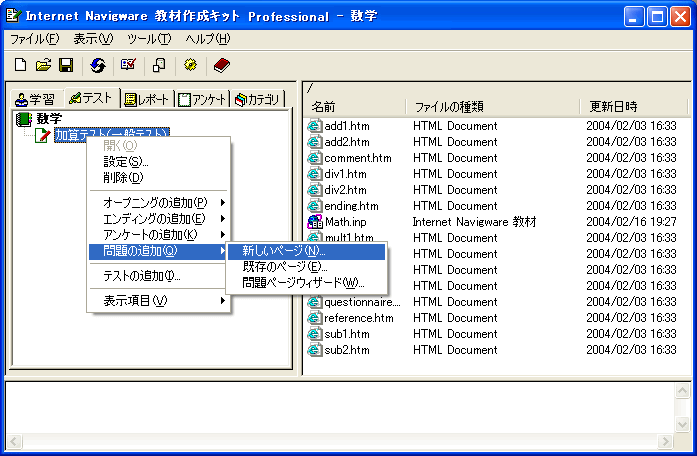Sort by 名前 column header
697x456 pixels.
pos(356,107)
